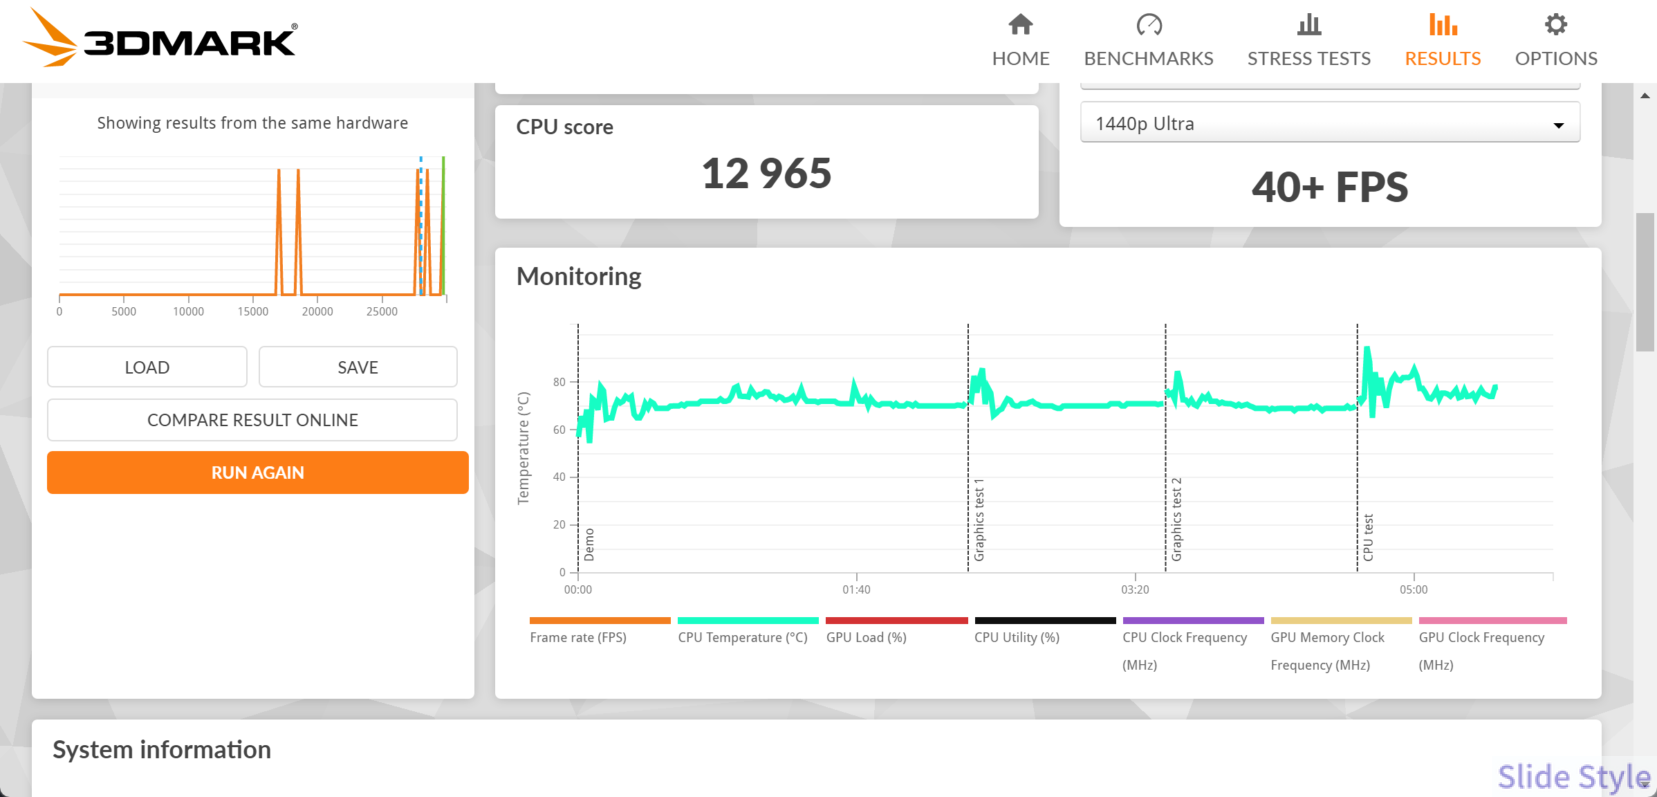Viewport: 1657px width, 797px height.
Task: Toggle the Frame rate (FPS) legend
Action: [x=578, y=637]
